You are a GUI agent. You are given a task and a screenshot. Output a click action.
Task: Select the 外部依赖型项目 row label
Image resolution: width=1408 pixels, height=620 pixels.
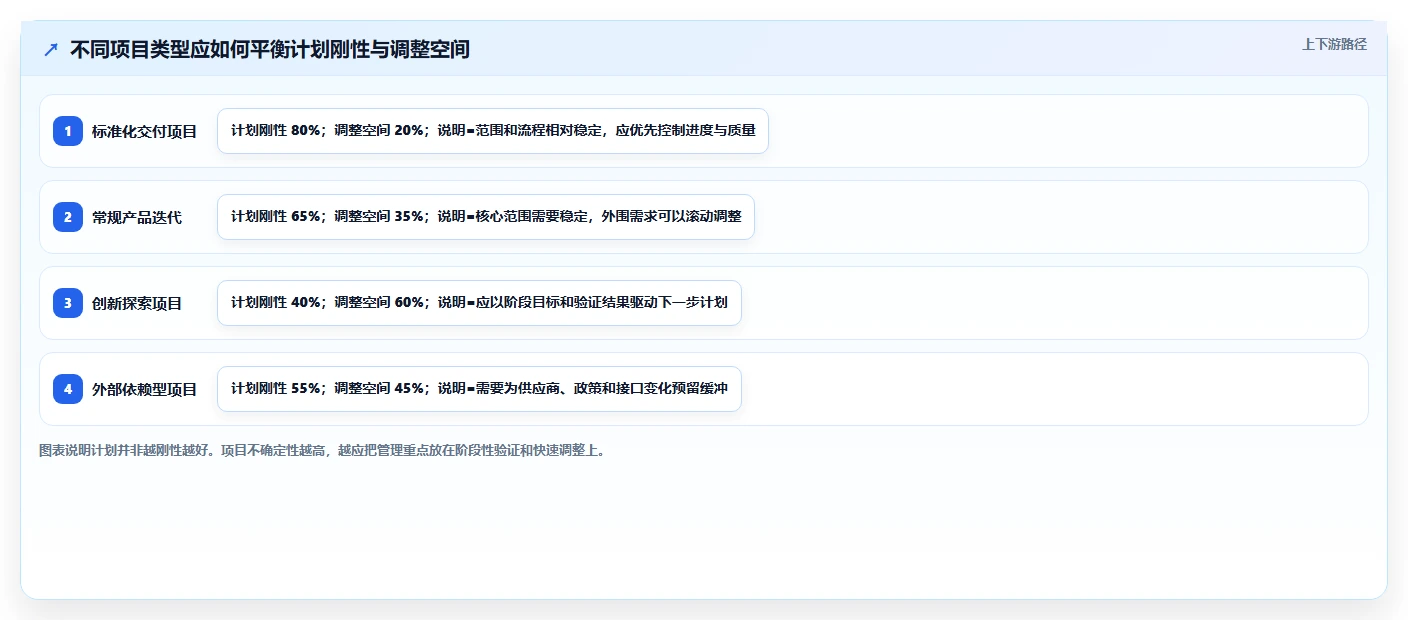(x=145, y=389)
